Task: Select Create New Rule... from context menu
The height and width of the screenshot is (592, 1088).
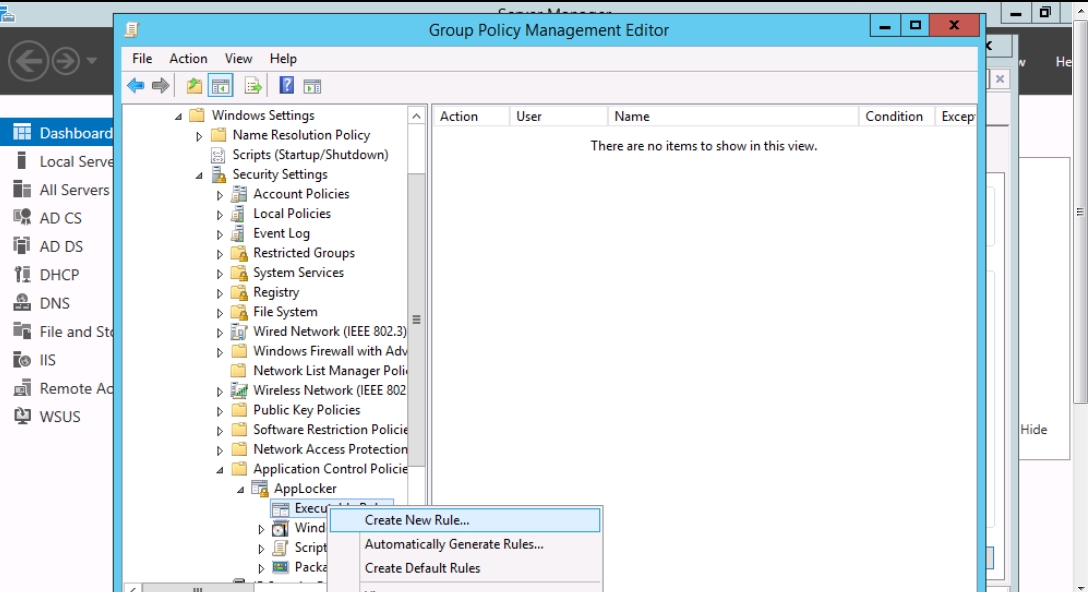Action: [417, 520]
